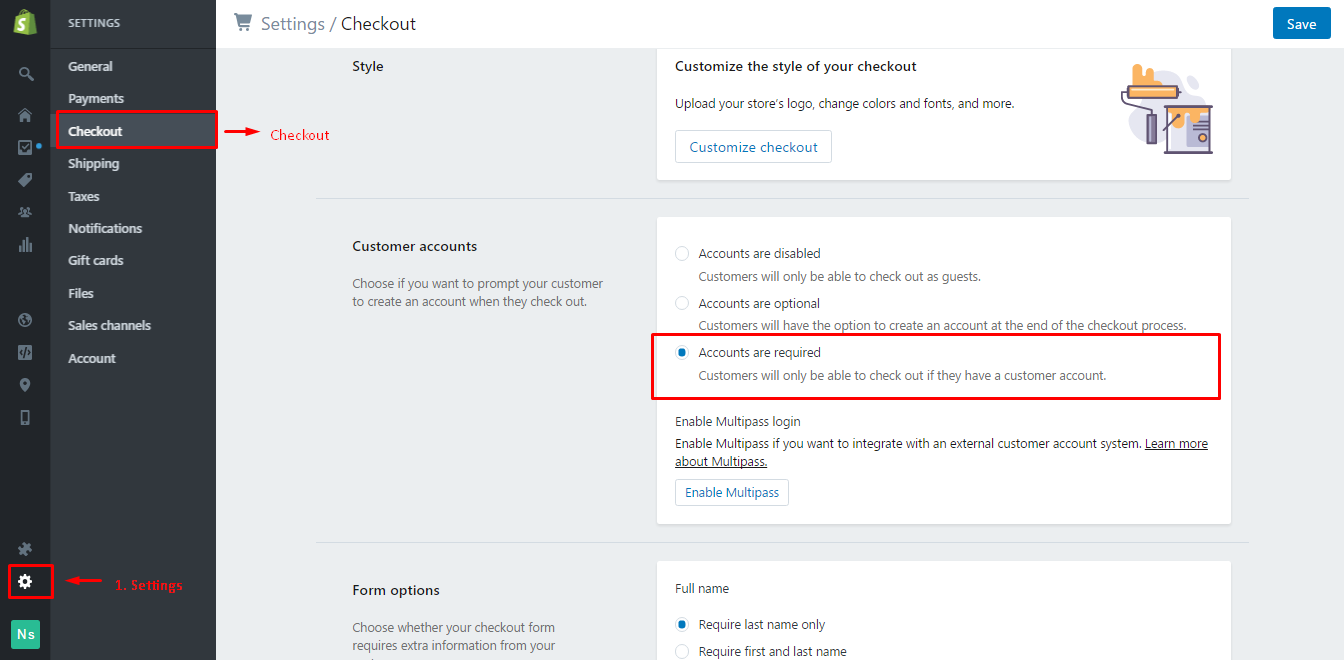1344x660 pixels.
Task: Click the 'Full name' label
Action: point(702,588)
